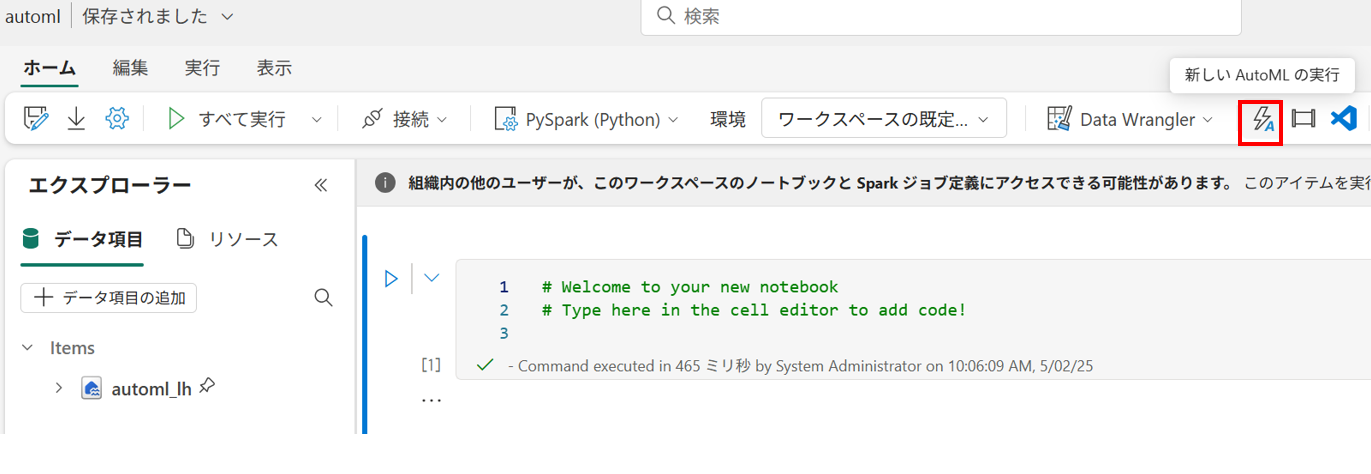Viewport: 1371px width, 474px height.
Task: Click the すべて実行 button
Action: [228, 119]
